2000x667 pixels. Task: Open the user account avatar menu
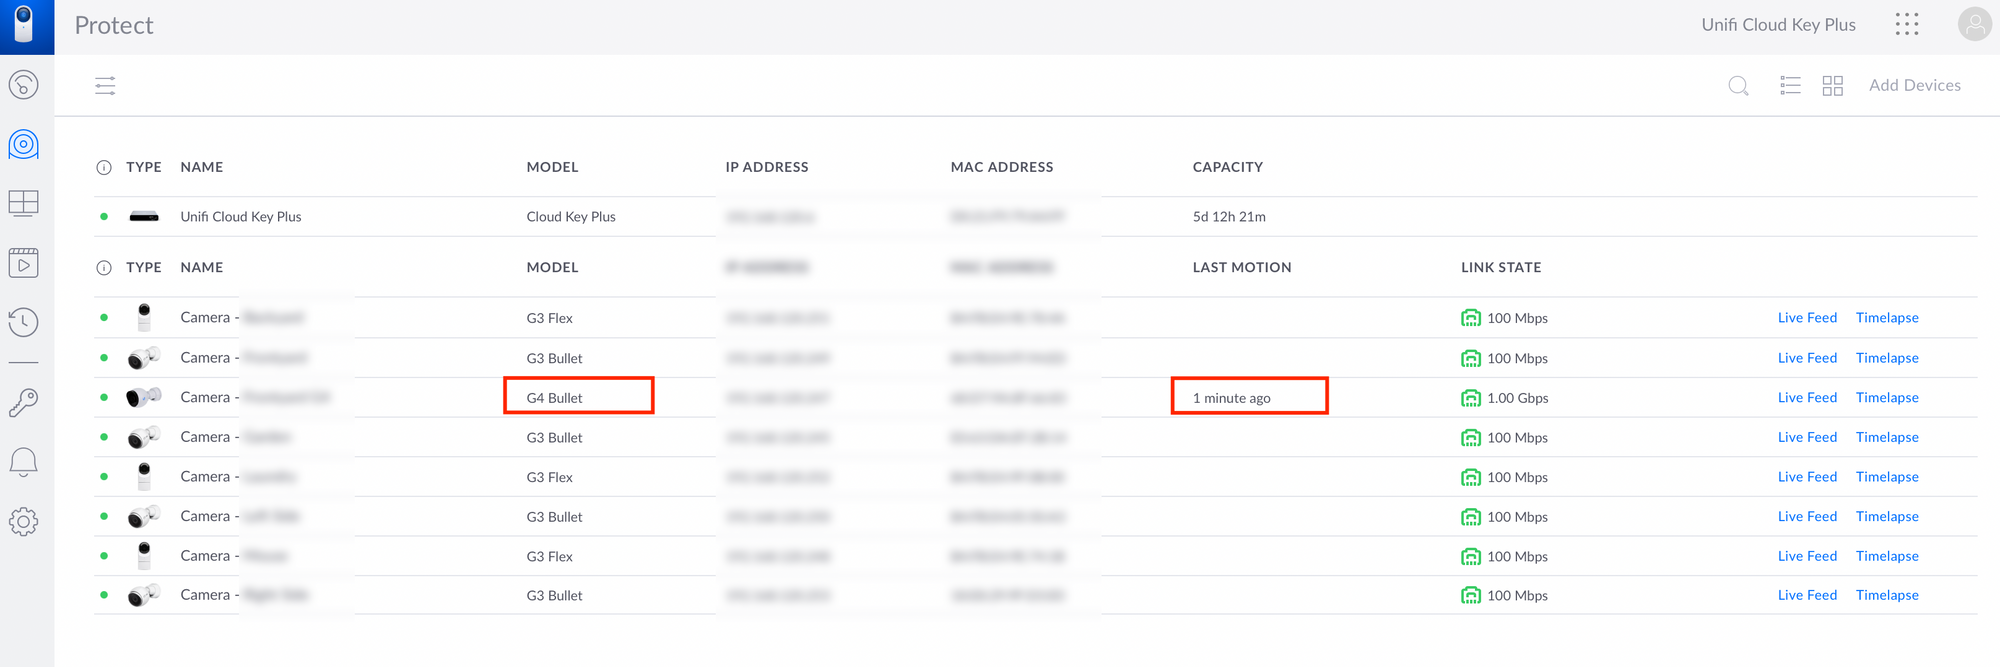[1974, 25]
